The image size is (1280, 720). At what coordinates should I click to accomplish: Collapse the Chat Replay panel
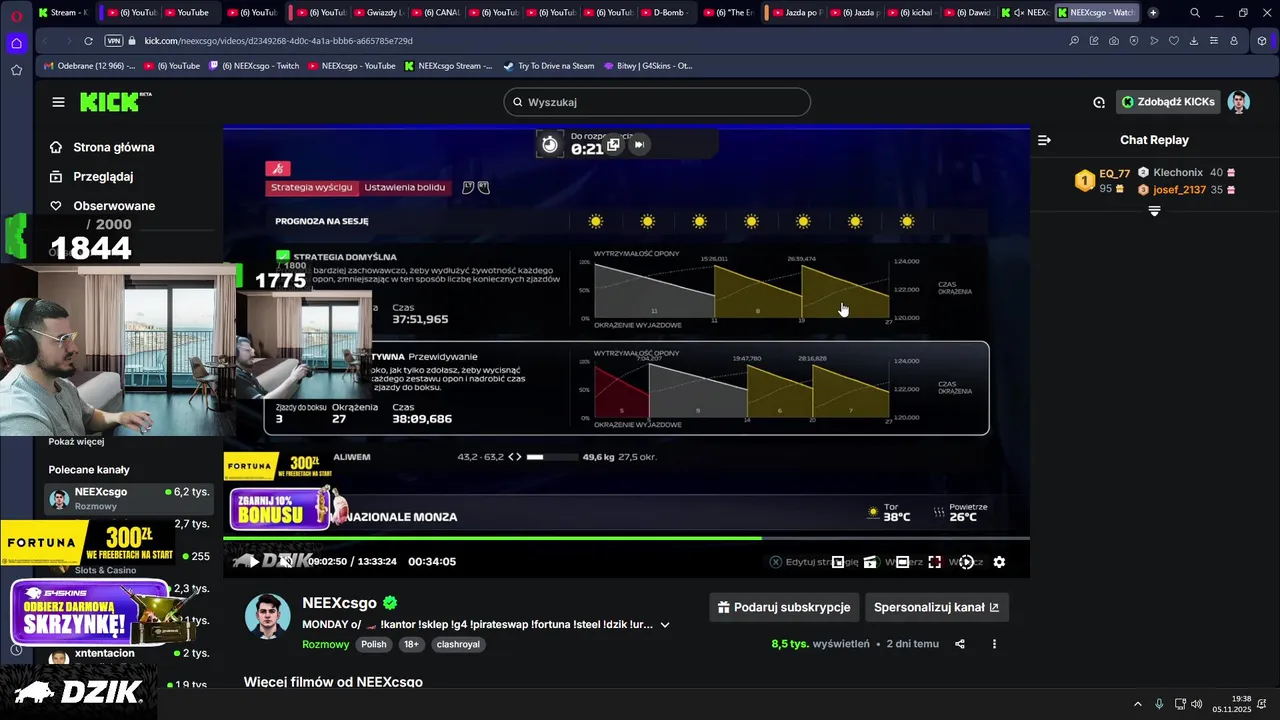[x=1044, y=140]
